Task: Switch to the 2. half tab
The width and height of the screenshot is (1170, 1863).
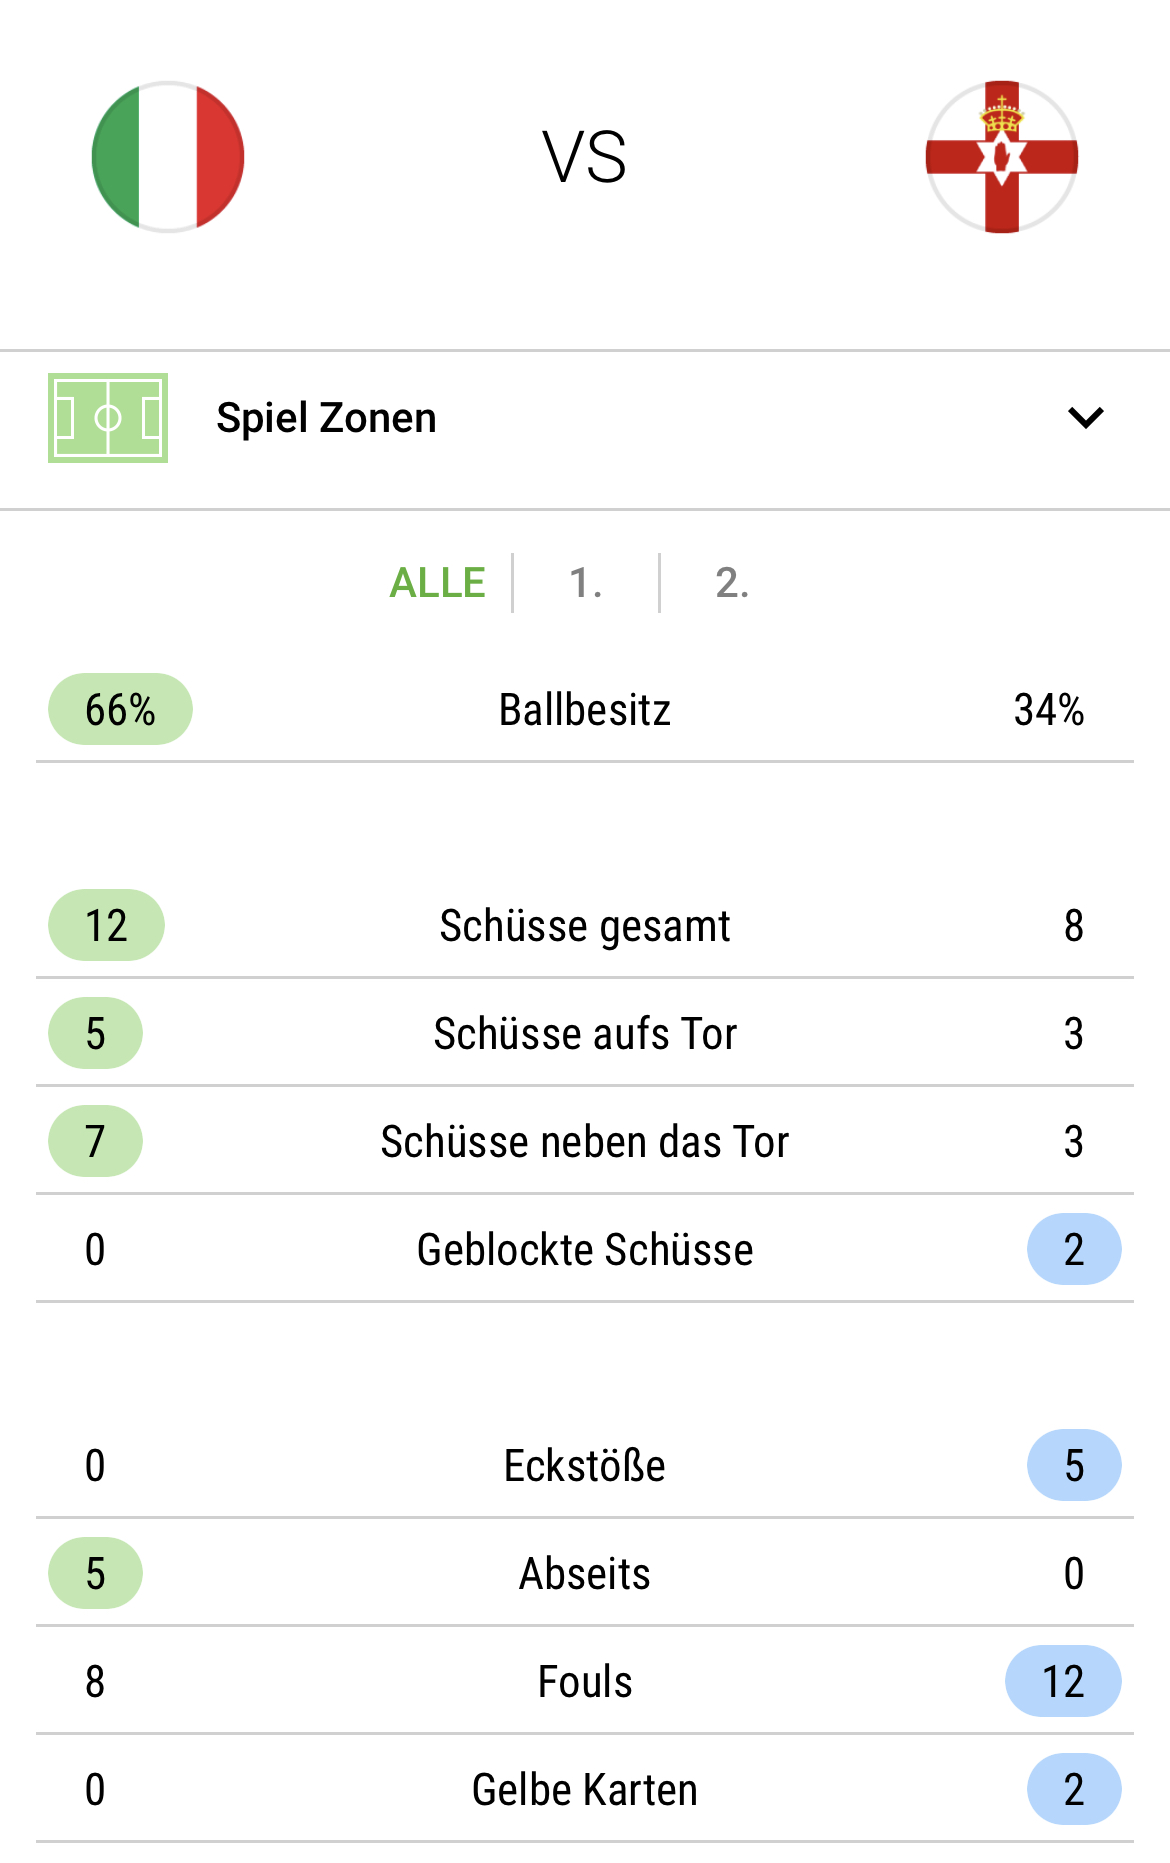Action: click(x=732, y=583)
